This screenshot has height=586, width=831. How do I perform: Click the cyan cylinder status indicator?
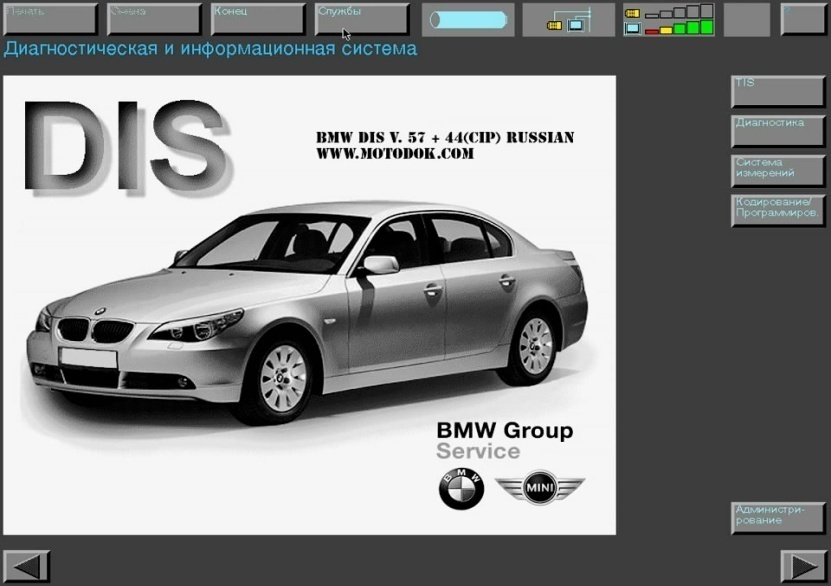468,20
